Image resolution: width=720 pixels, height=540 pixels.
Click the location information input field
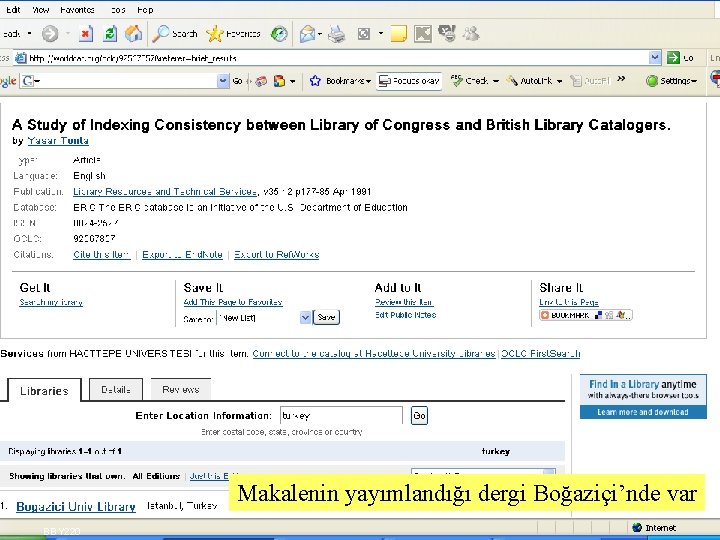point(341,416)
